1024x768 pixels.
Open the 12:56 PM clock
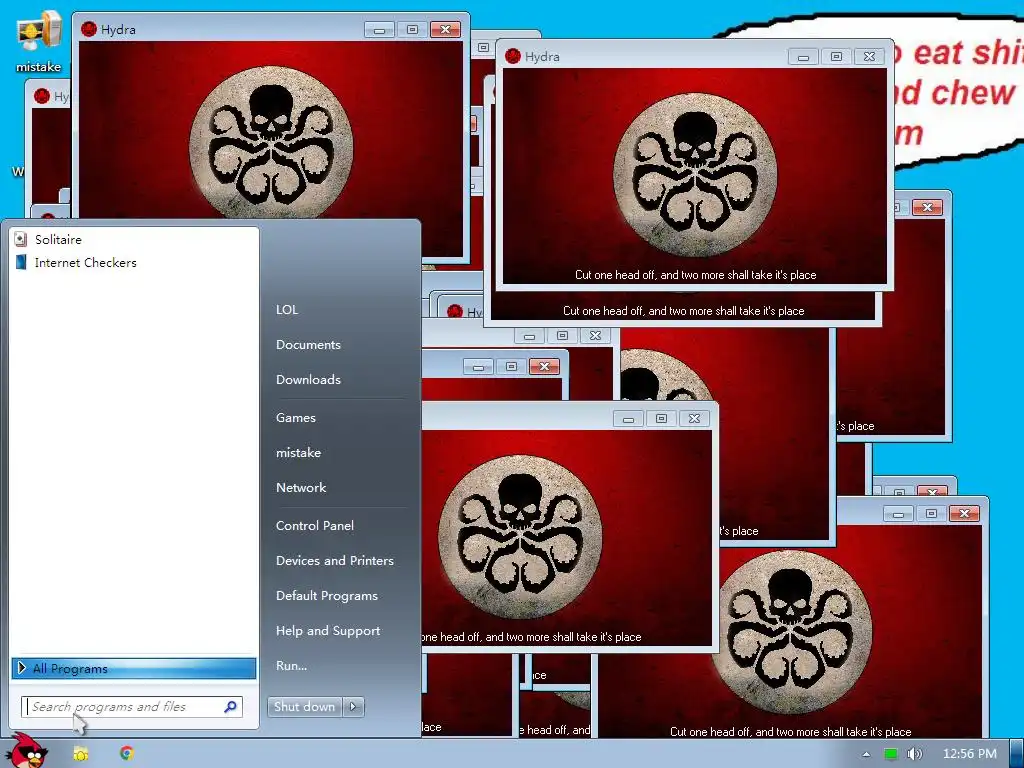pyautogui.click(x=970, y=754)
